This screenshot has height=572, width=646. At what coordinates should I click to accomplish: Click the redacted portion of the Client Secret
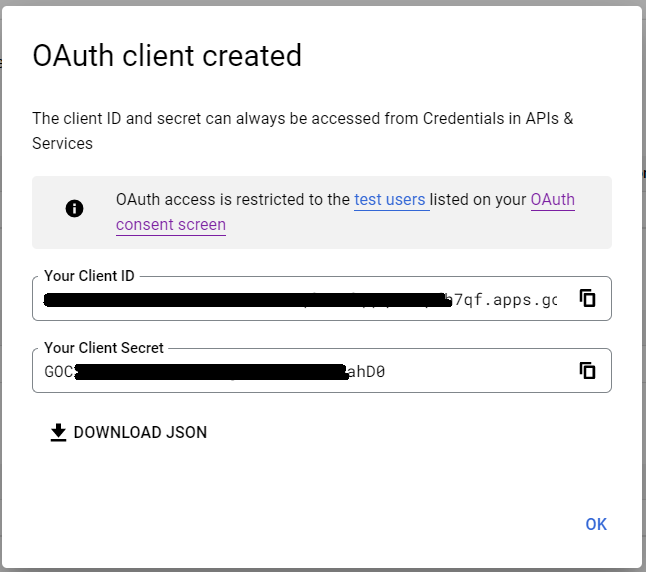210,371
